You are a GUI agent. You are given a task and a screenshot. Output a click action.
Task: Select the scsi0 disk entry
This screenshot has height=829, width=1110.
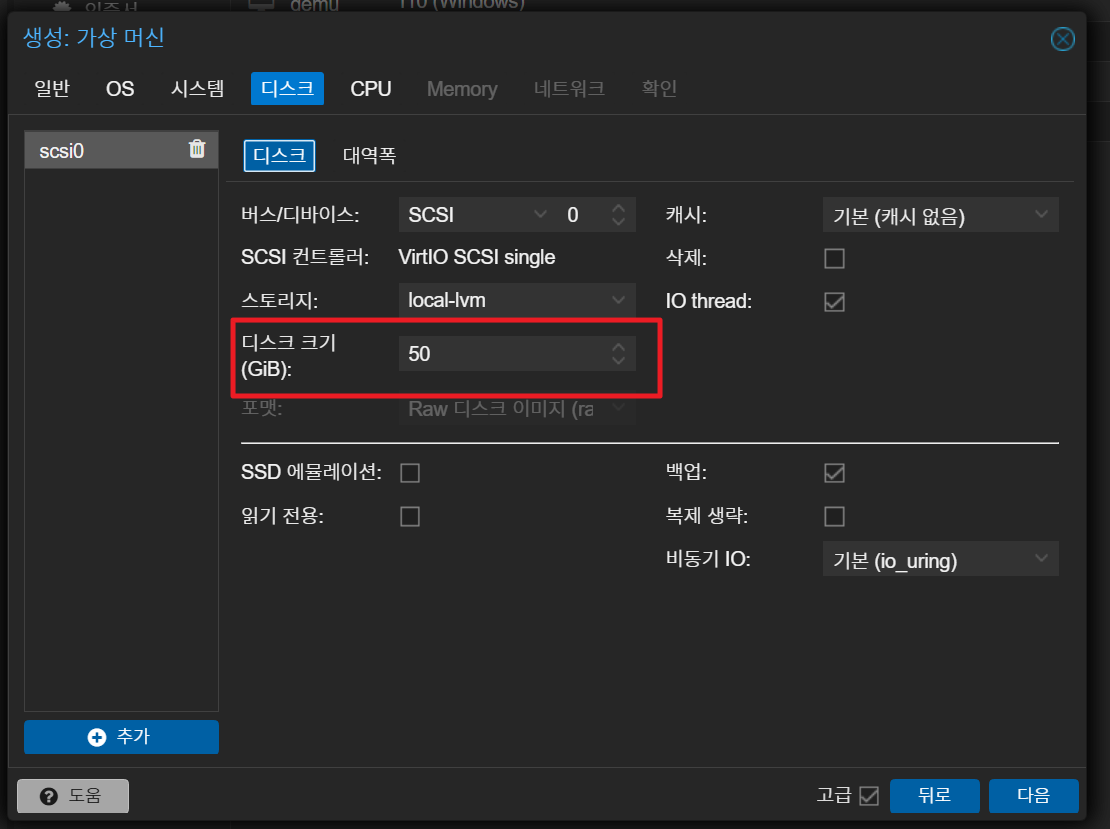click(121, 150)
